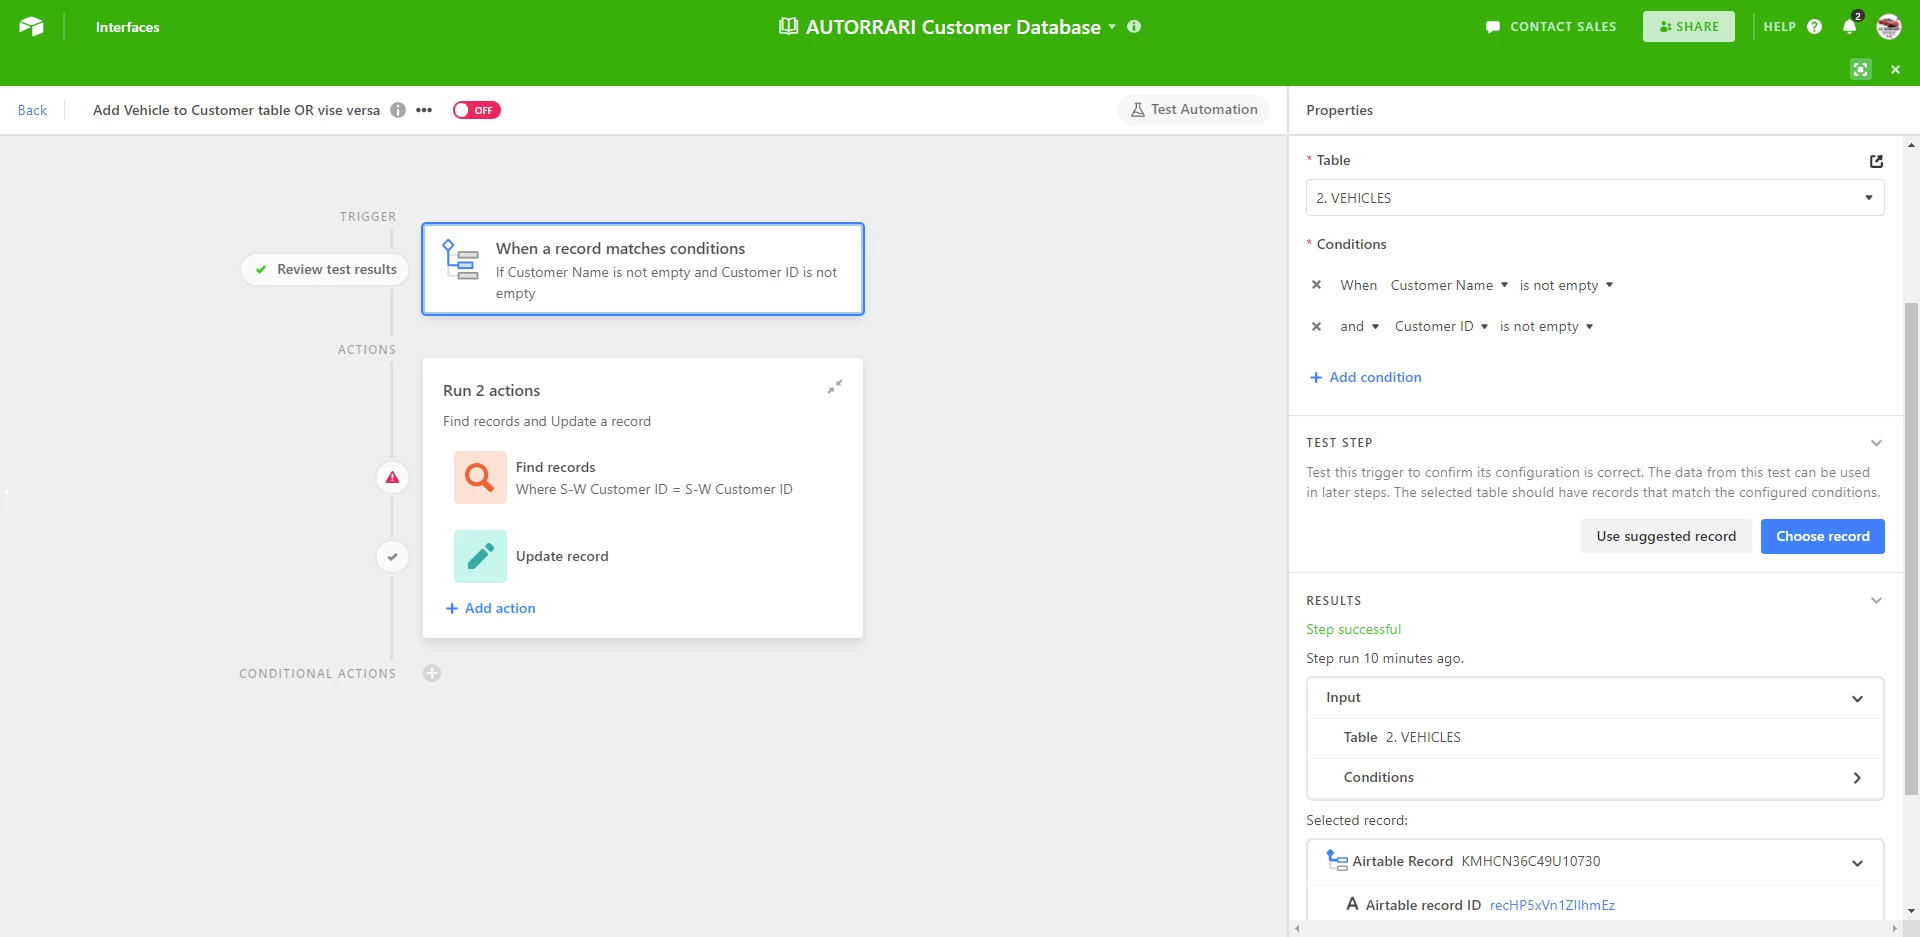Collapse the RESULTS section
Screen dimensions: 1920x937
[x=1876, y=600]
